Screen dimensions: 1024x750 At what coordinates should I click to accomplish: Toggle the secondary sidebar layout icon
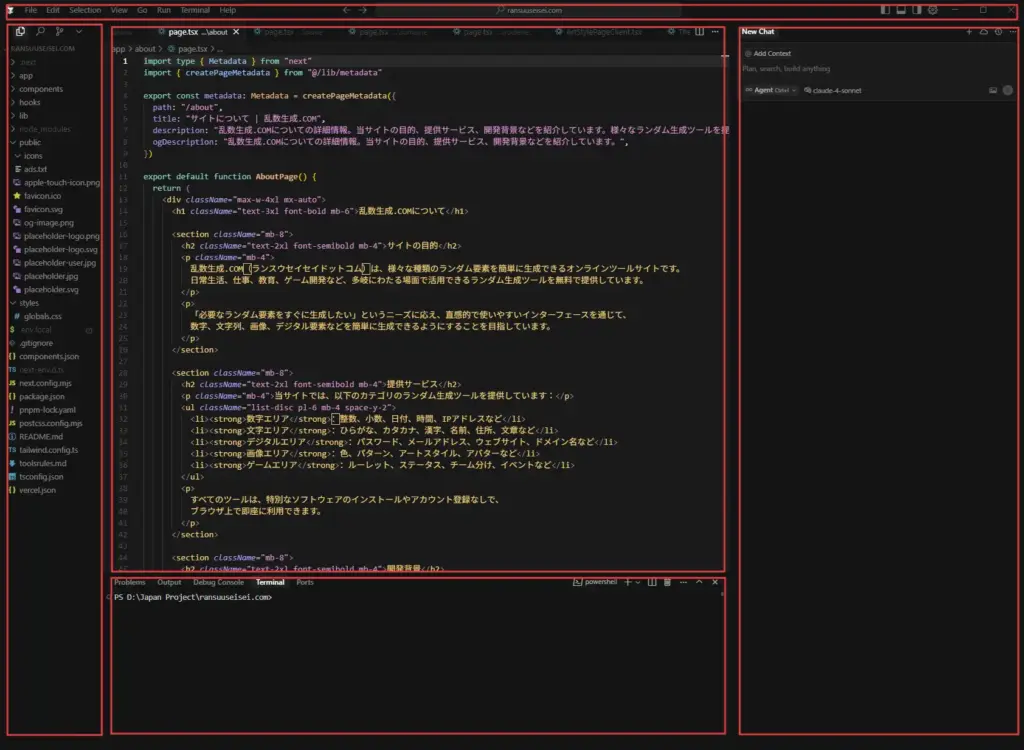[916, 10]
